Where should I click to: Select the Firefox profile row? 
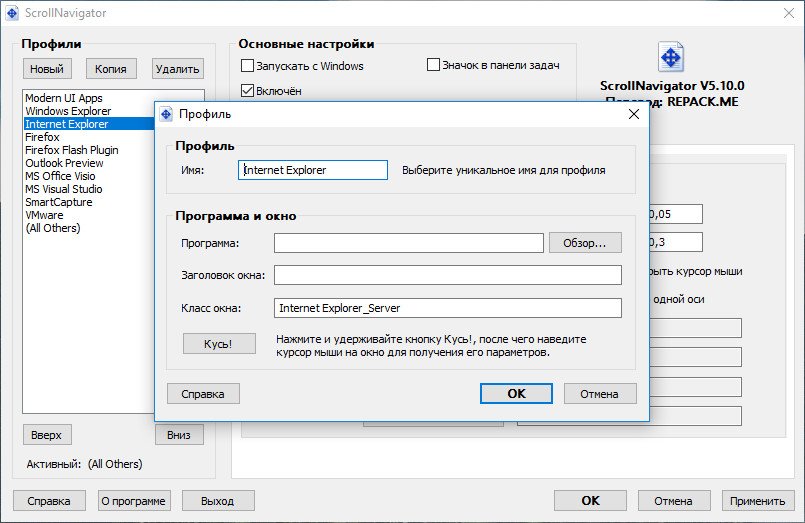coord(89,137)
